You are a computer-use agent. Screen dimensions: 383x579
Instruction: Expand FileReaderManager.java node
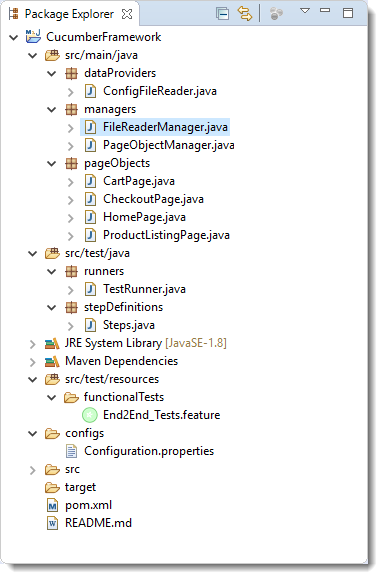[x=71, y=128]
